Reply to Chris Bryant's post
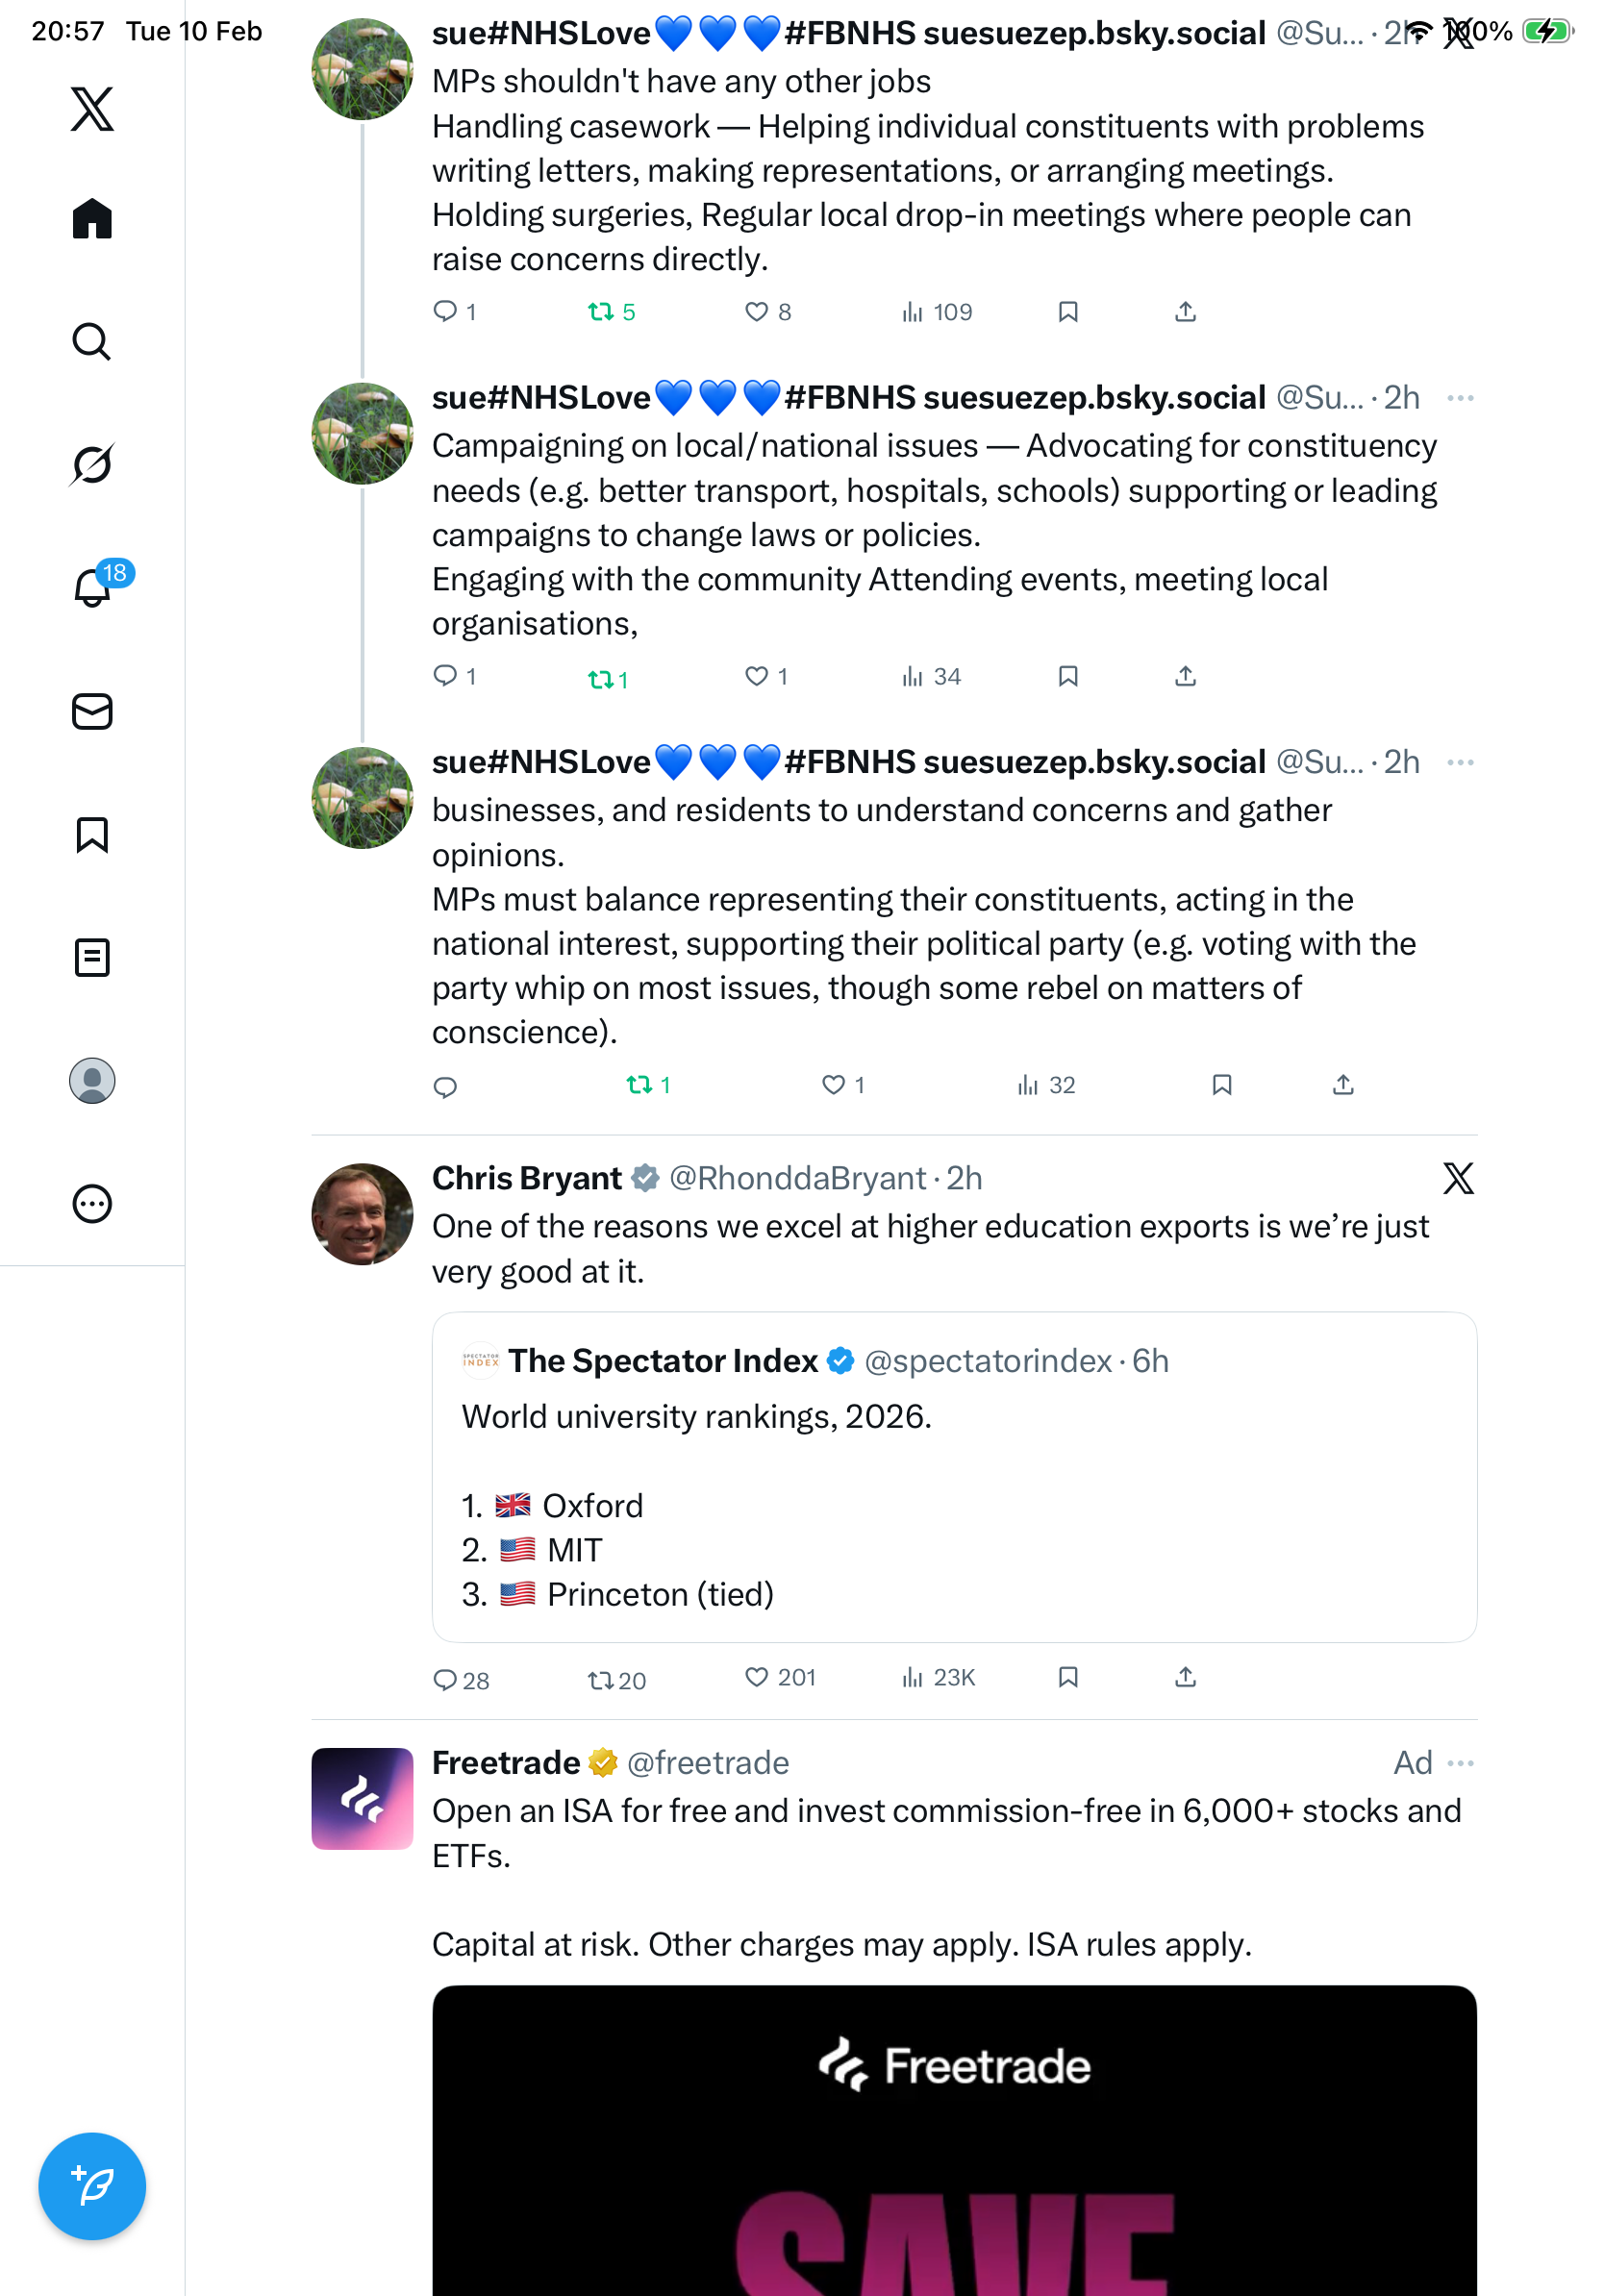 tap(445, 1679)
